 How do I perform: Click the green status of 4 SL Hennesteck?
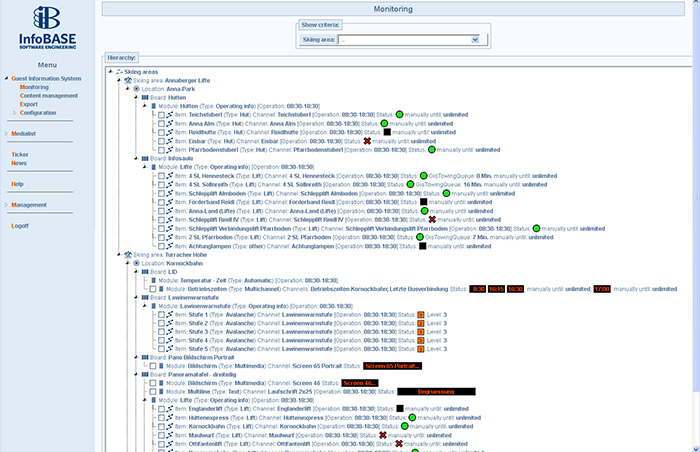424,176
